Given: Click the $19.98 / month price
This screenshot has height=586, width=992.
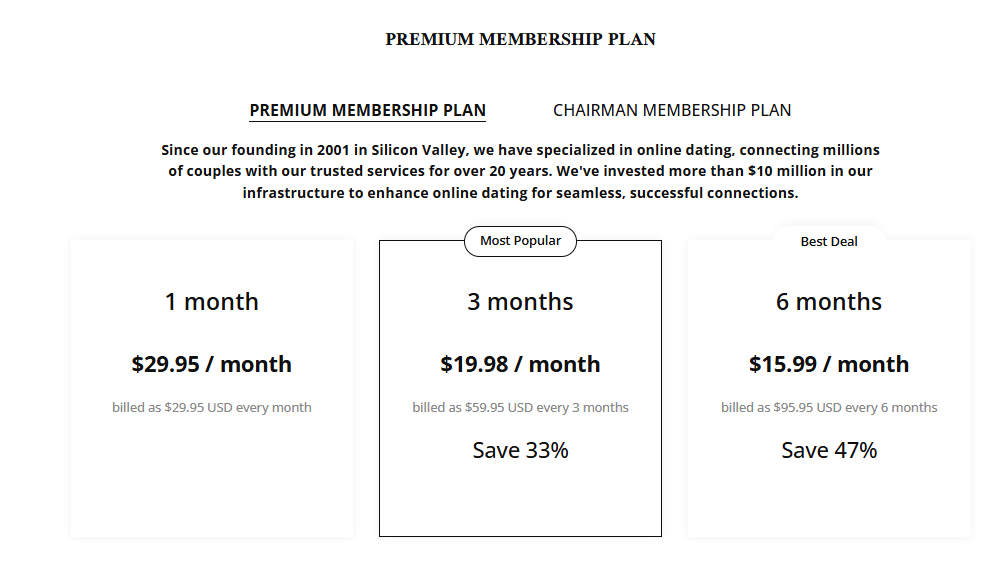Looking at the screenshot, I should coord(520,364).
